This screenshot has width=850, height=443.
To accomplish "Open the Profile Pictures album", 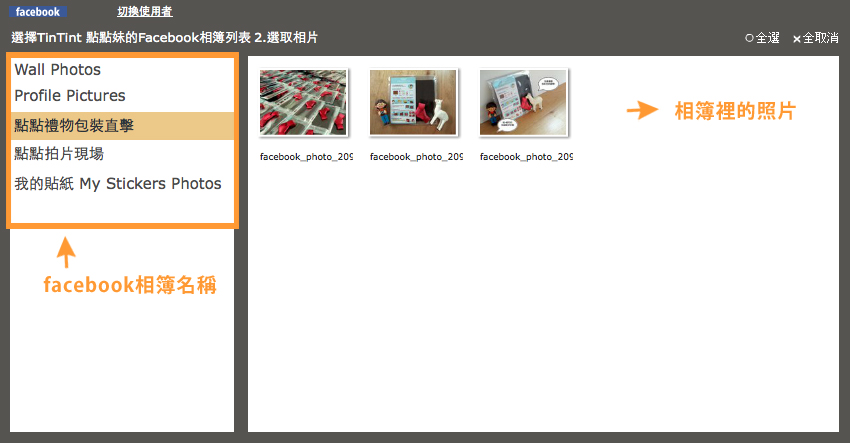I will click(70, 95).
